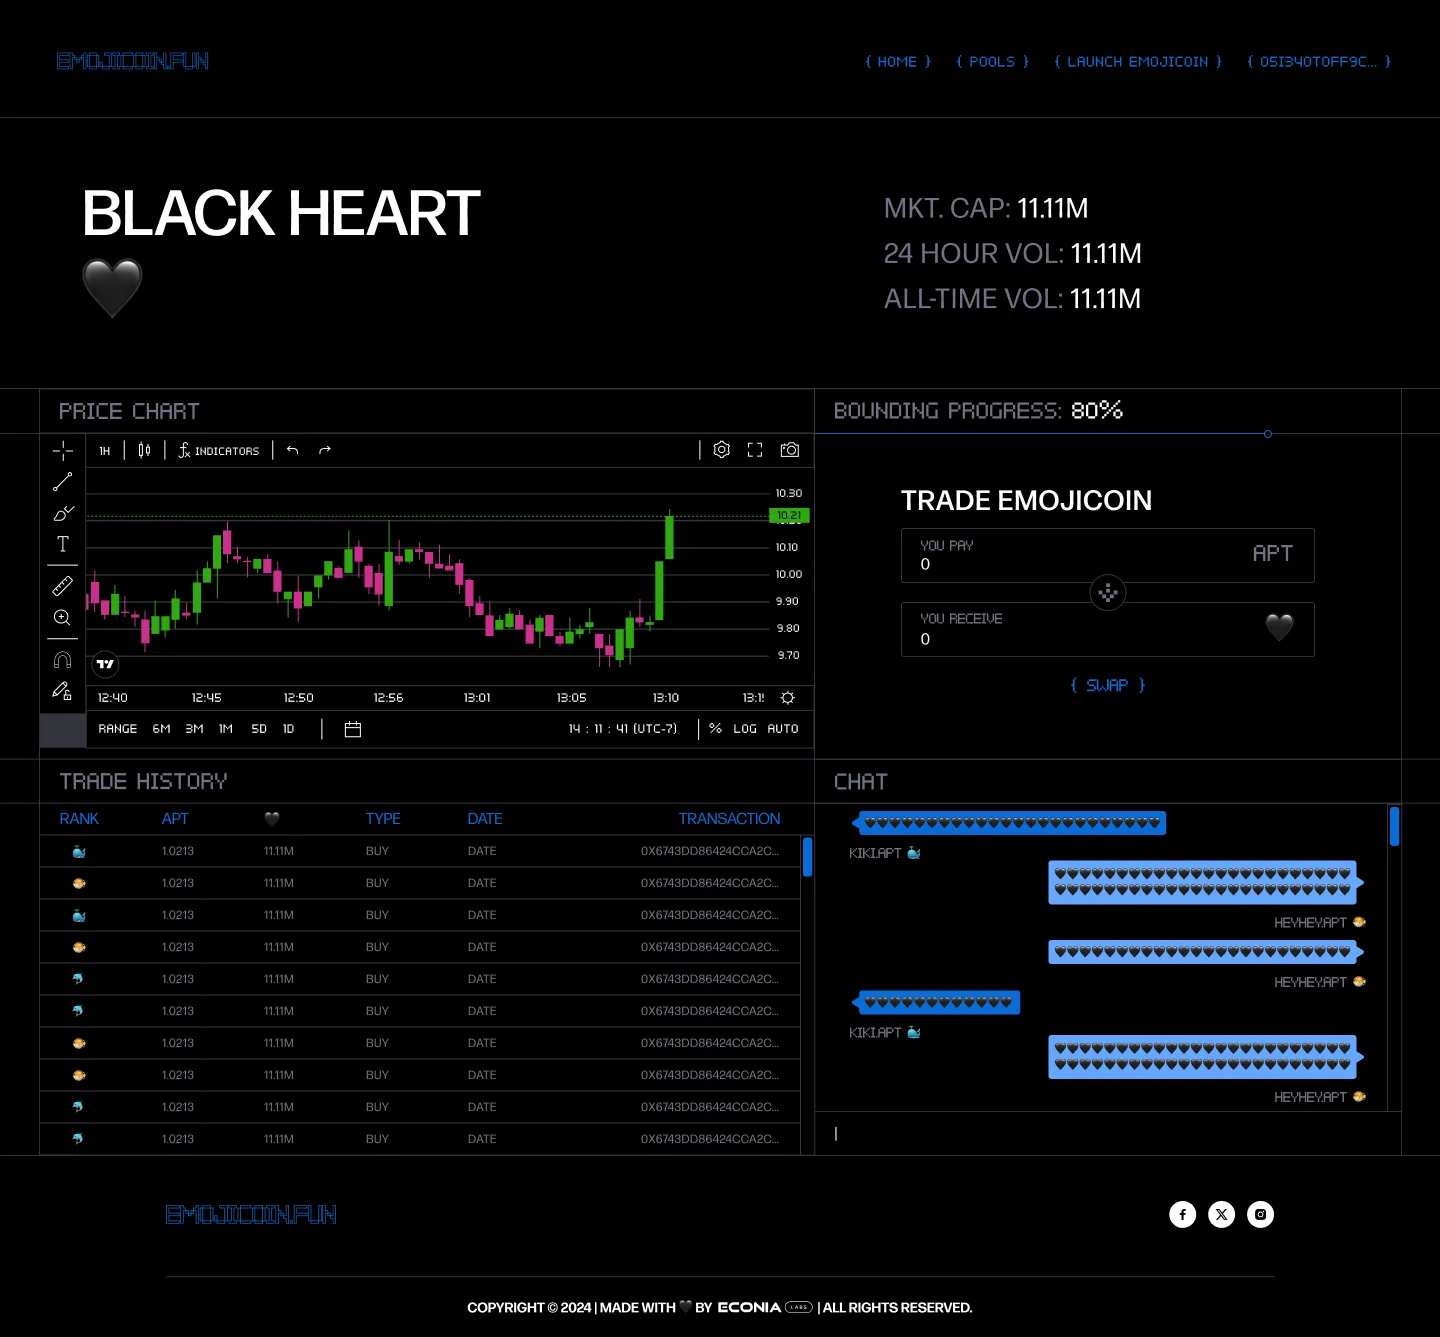The width and height of the screenshot is (1440, 1337).
Task: Go to the Home page
Action: pos(898,61)
